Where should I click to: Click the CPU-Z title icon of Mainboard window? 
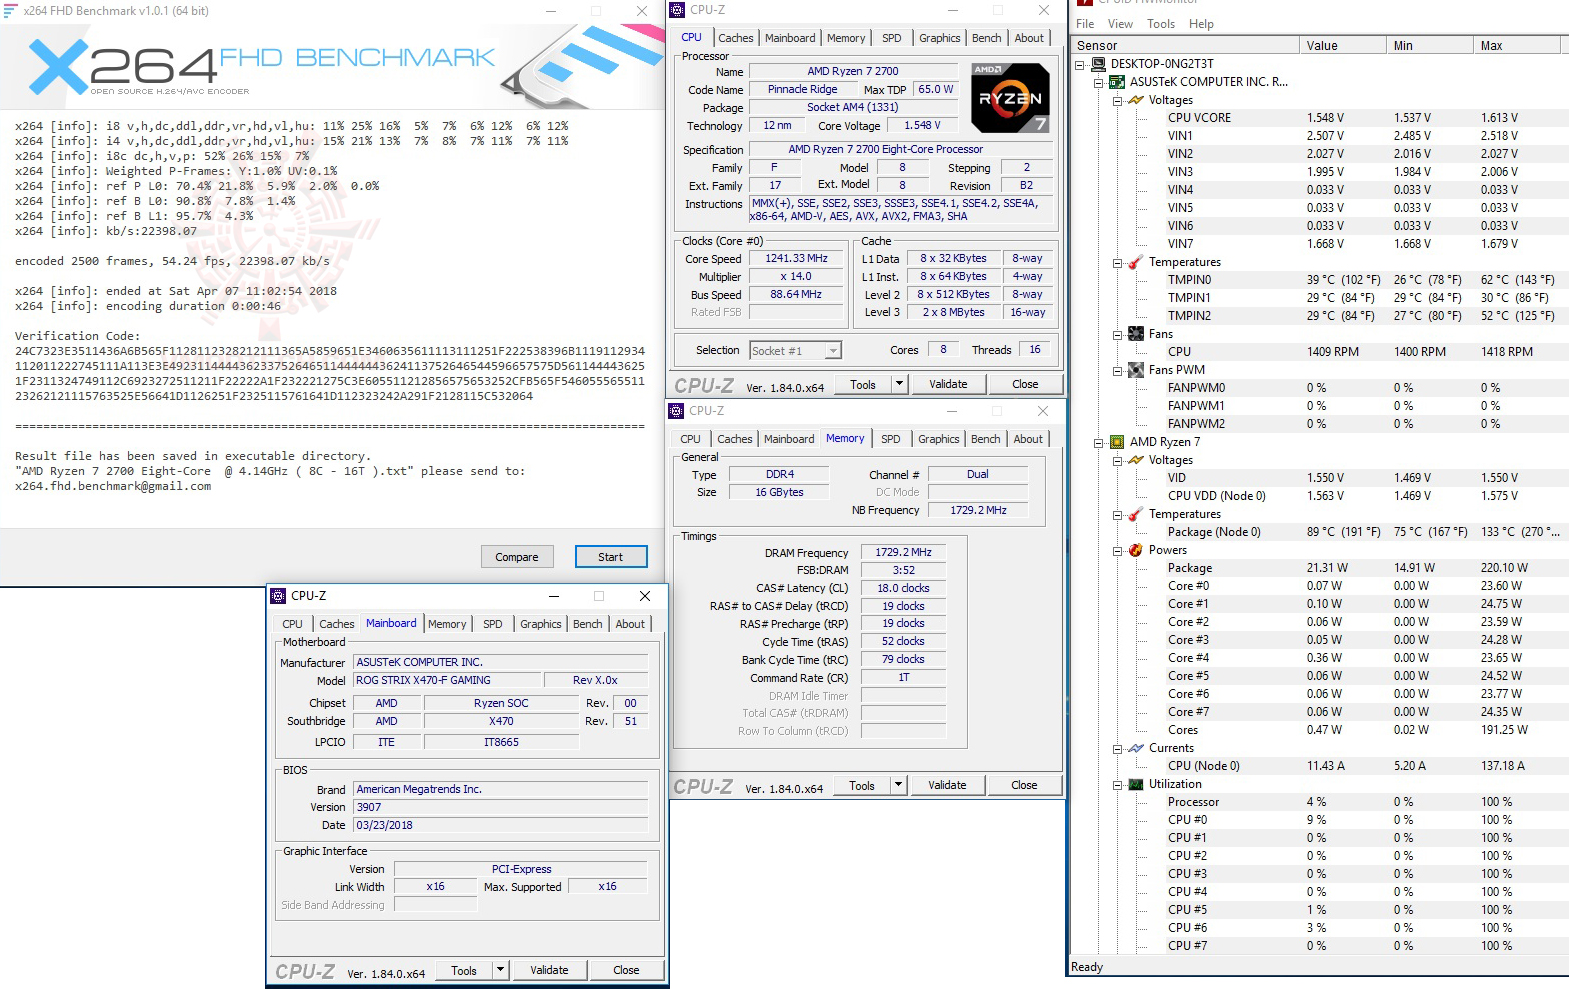click(x=278, y=595)
